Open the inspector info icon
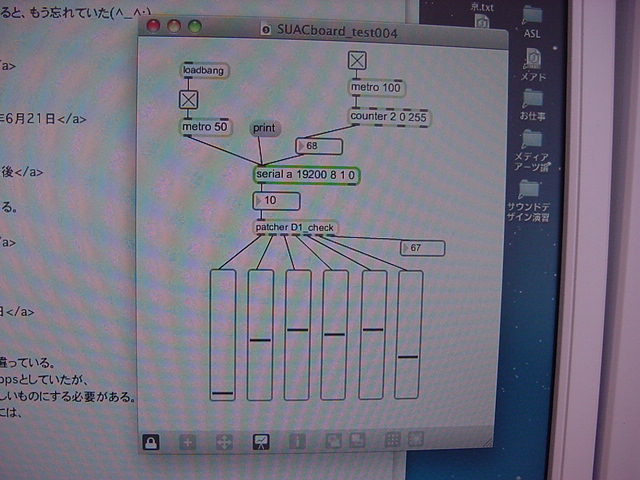This screenshot has width=640, height=480. tap(297, 442)
